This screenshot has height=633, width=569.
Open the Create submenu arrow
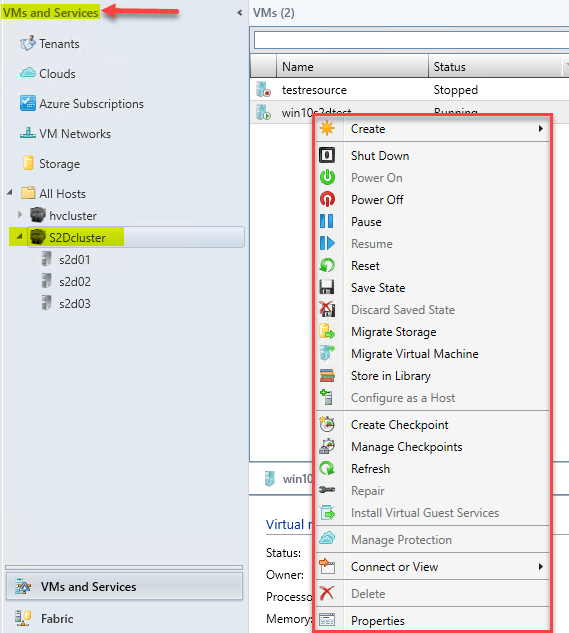540,128
